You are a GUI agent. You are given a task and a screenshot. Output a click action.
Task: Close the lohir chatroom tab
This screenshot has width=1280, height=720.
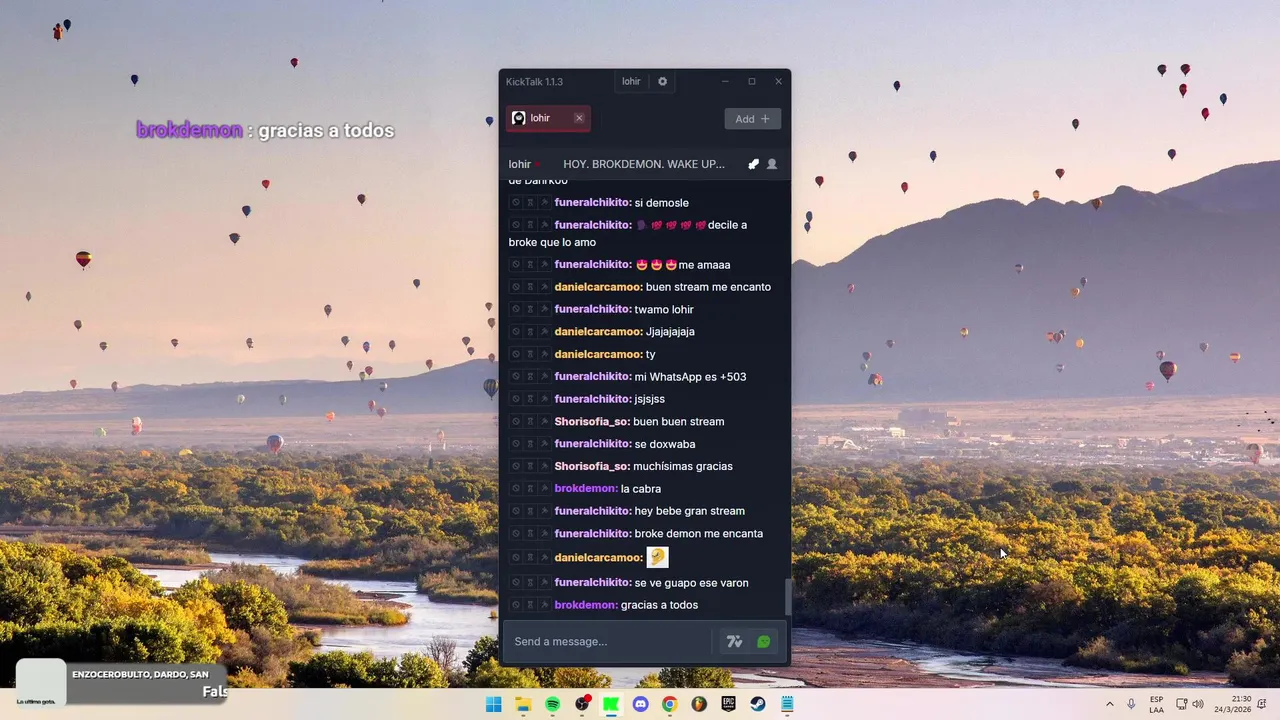pos(579,118)
